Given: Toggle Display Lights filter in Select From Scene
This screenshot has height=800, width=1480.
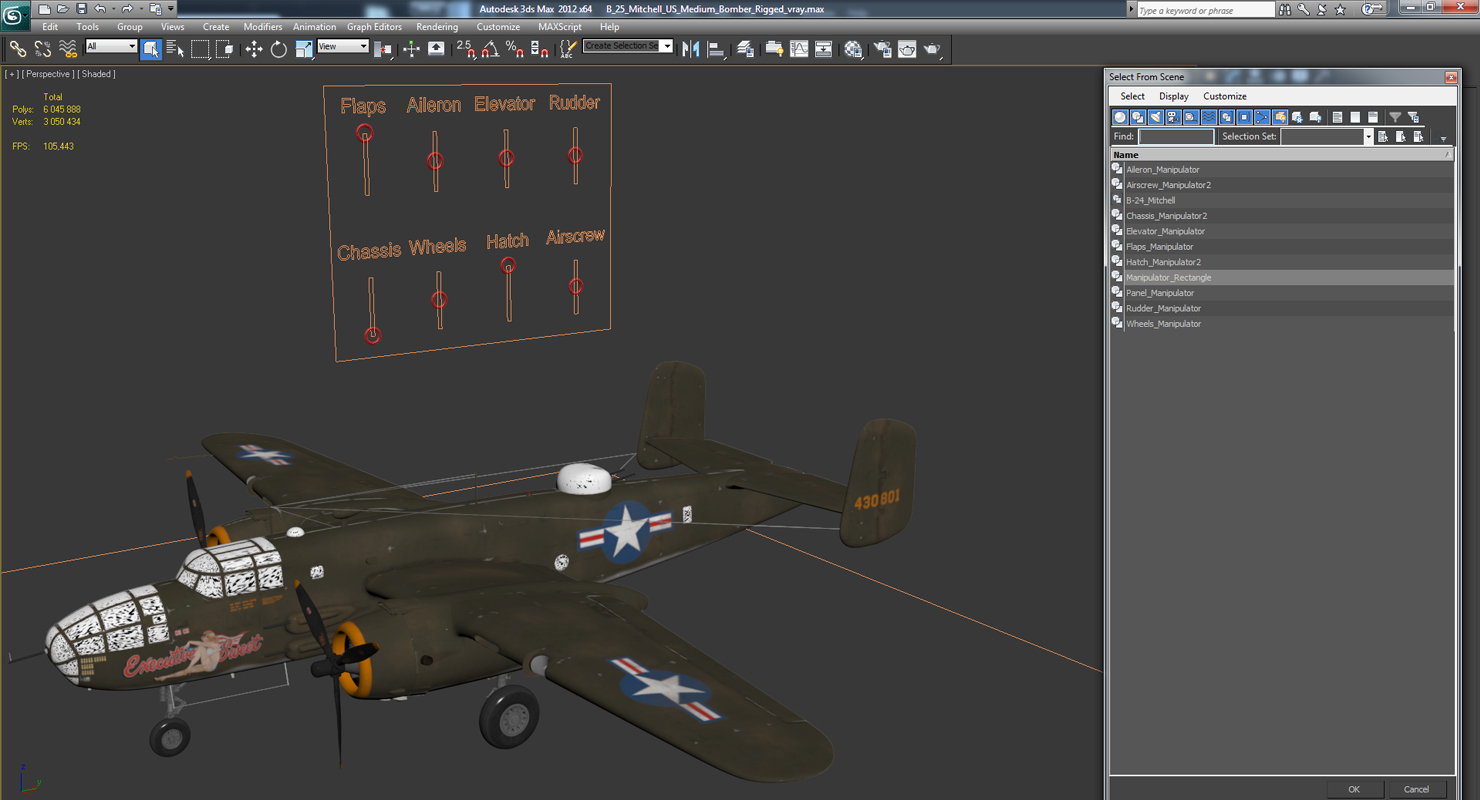Looking at the screenshot, I should pyautogui.click(x=1155, y=117).
